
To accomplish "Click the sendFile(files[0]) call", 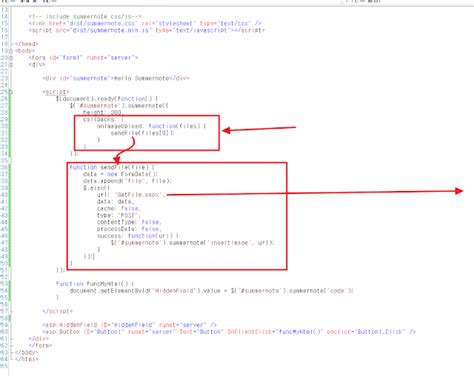I will pos(143,133).
